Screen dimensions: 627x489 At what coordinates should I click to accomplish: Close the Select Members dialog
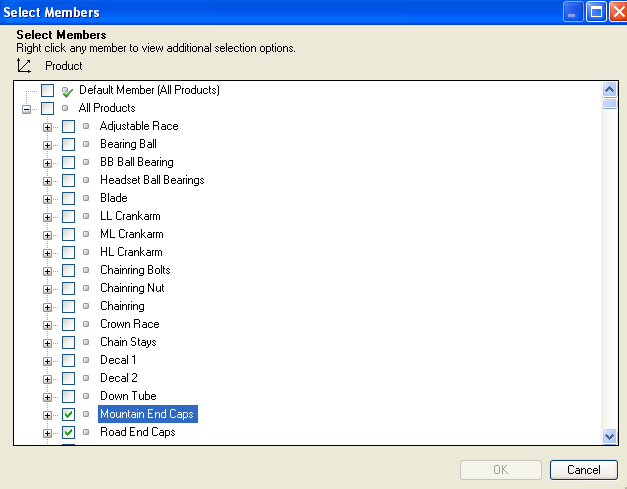[618, 12]
